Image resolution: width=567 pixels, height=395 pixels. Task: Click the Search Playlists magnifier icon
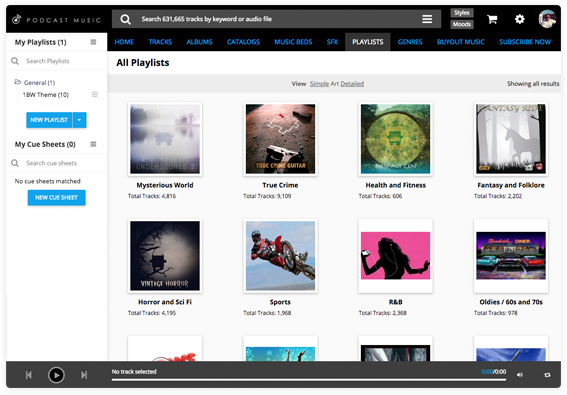click(x=15, y=61)
